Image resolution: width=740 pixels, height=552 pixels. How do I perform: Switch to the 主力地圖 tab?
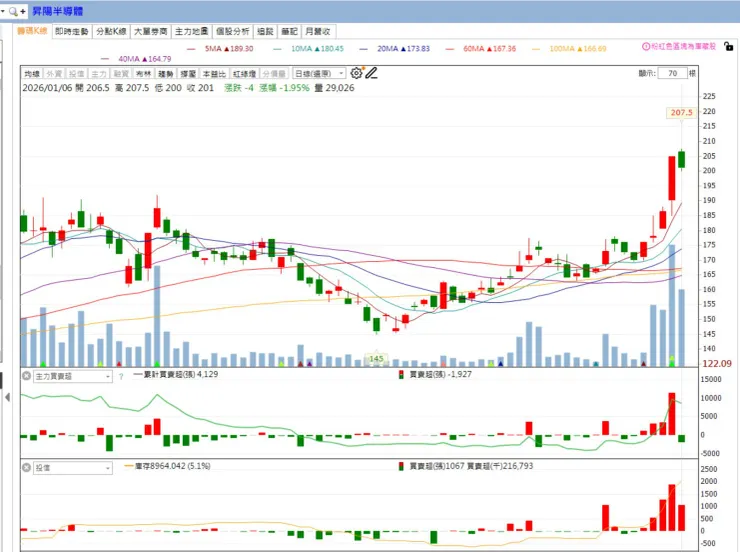(191, 31)
